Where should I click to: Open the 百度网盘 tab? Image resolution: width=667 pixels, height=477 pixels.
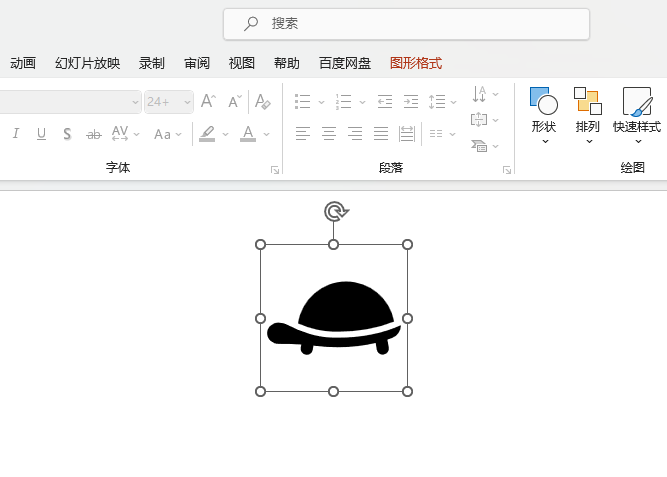click(x=345, y=63)
